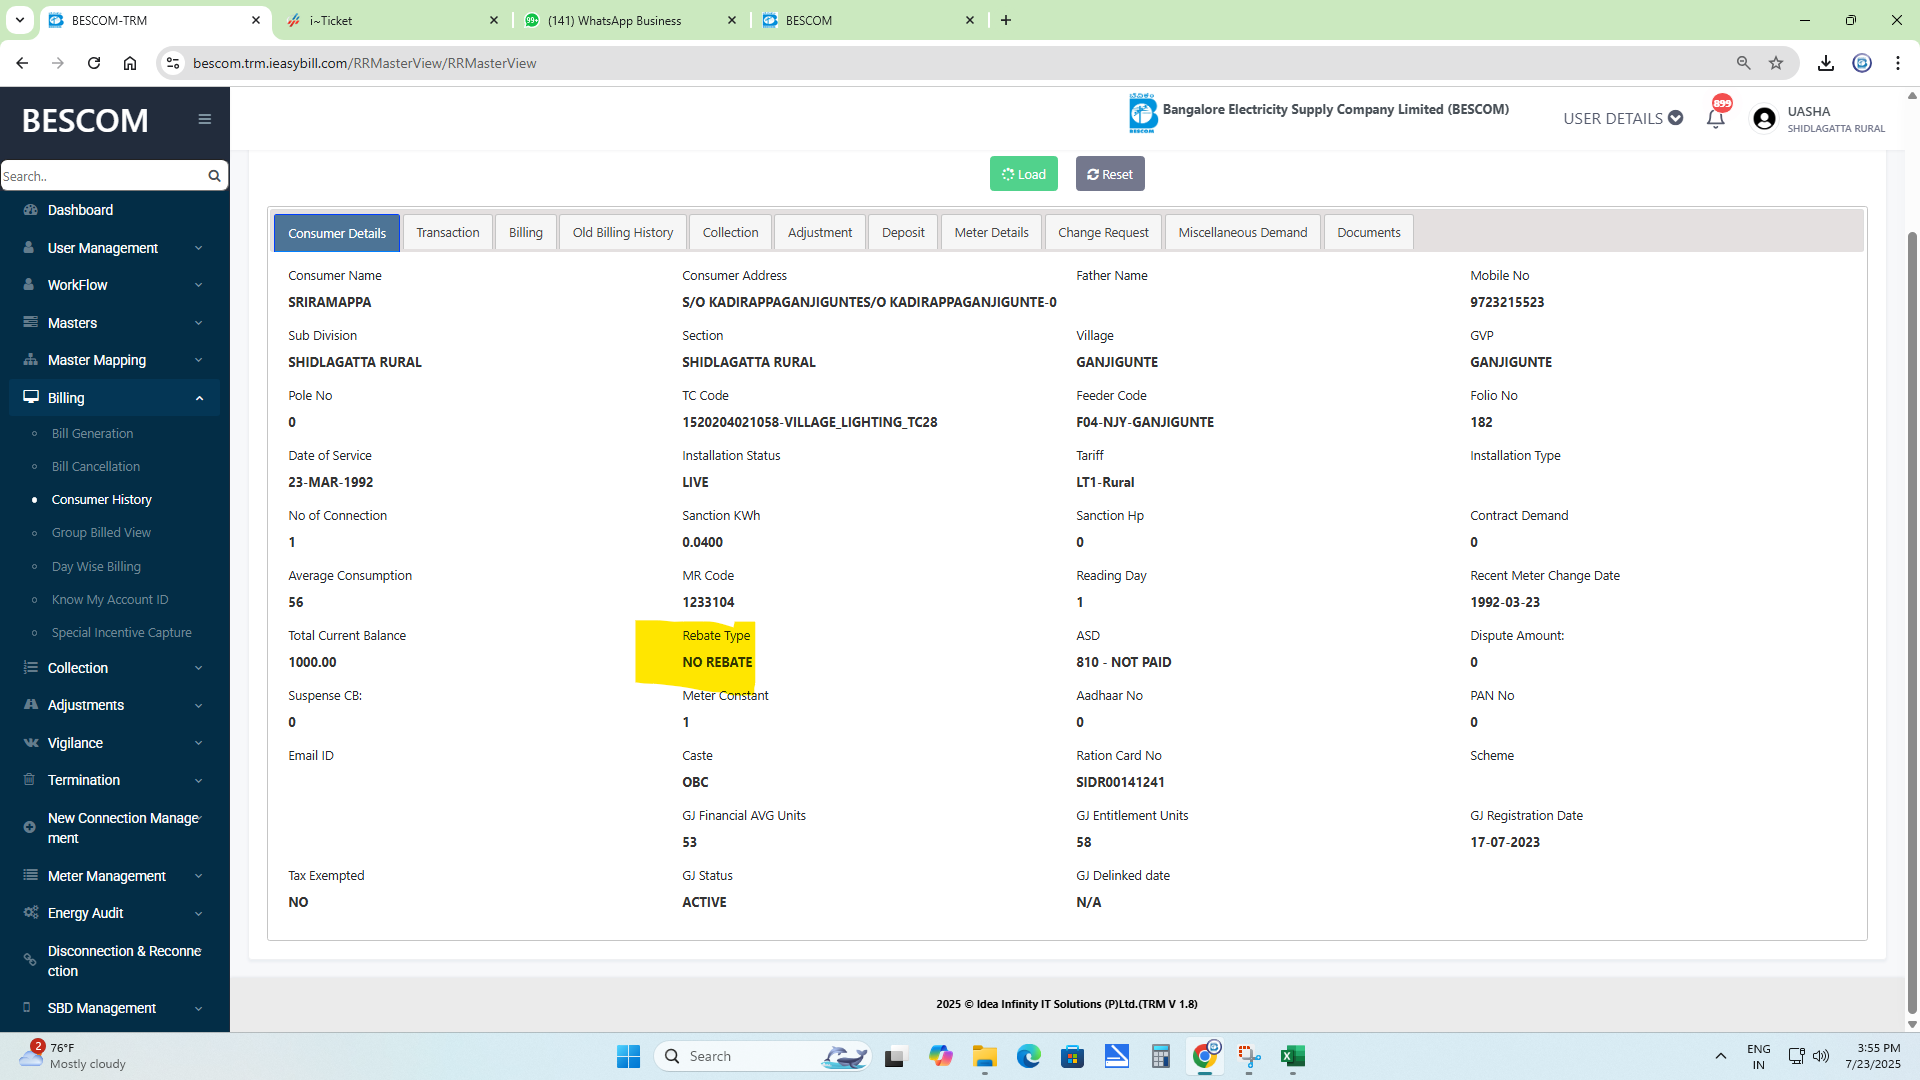Open the USER DETAILS dropdown
This screenshot has width=1920, height=1080.
1622,118
